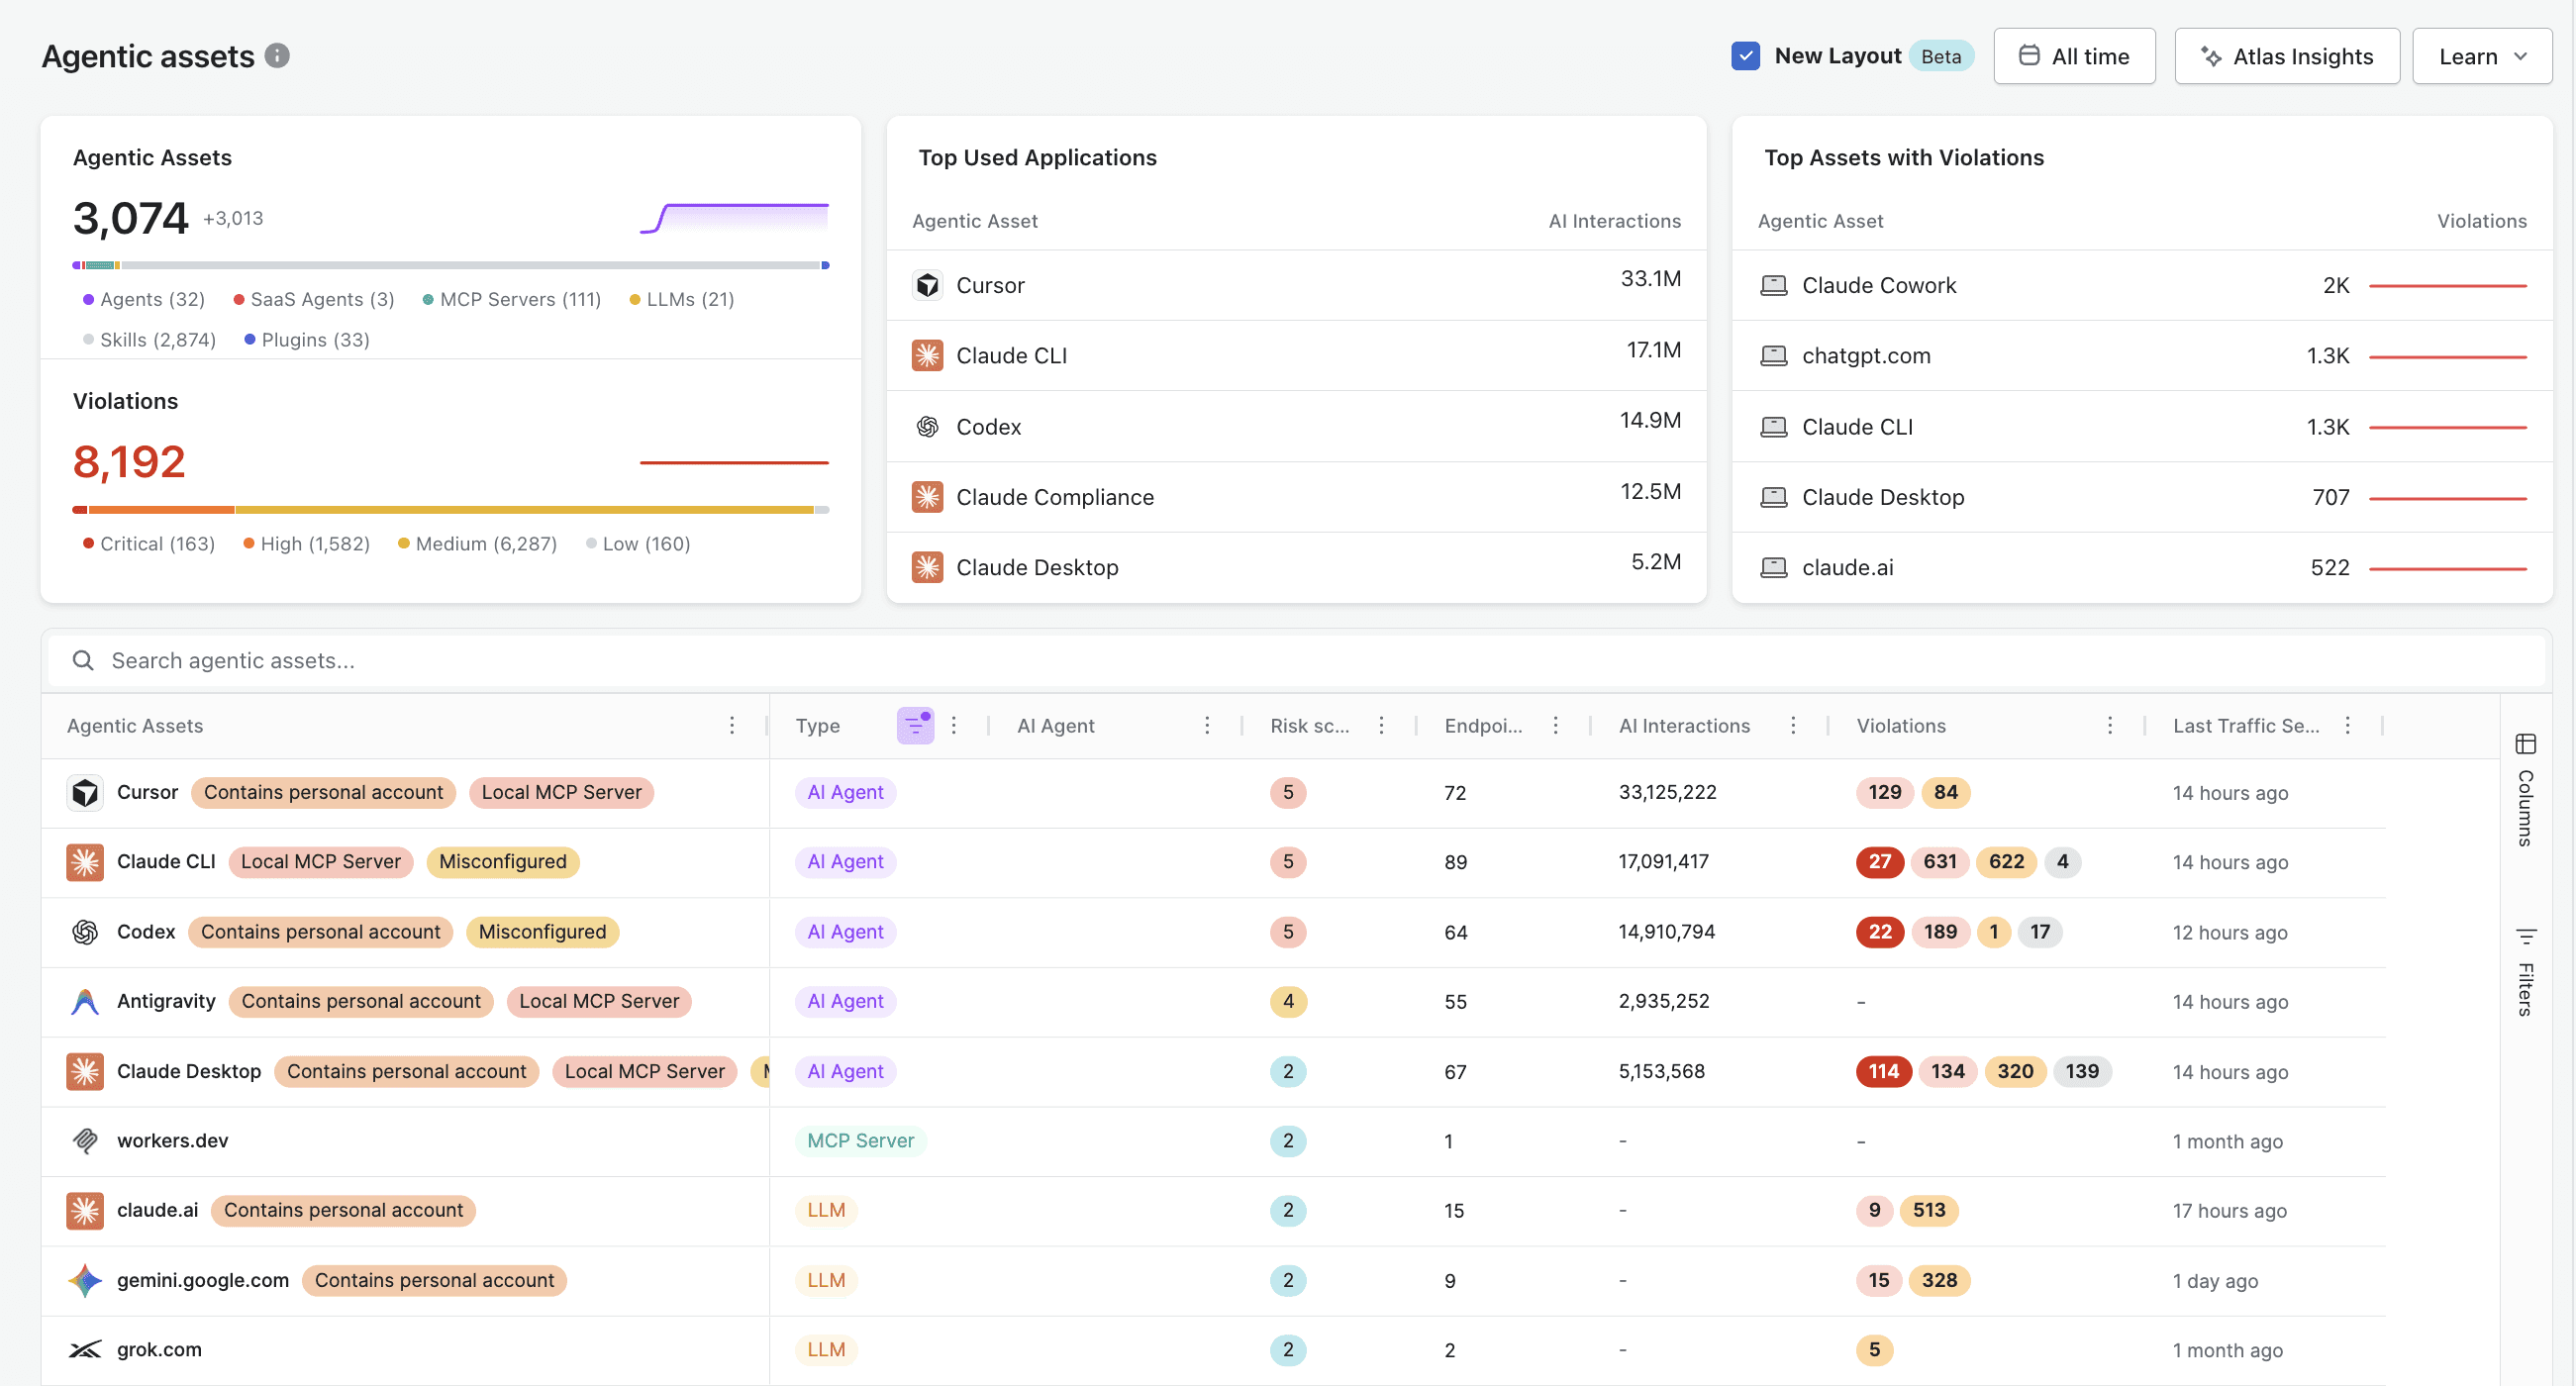Click claude.ai laptop icon in Top Assets
This screenshot has width=2576, height=1386.
(x=1773, y=567)
